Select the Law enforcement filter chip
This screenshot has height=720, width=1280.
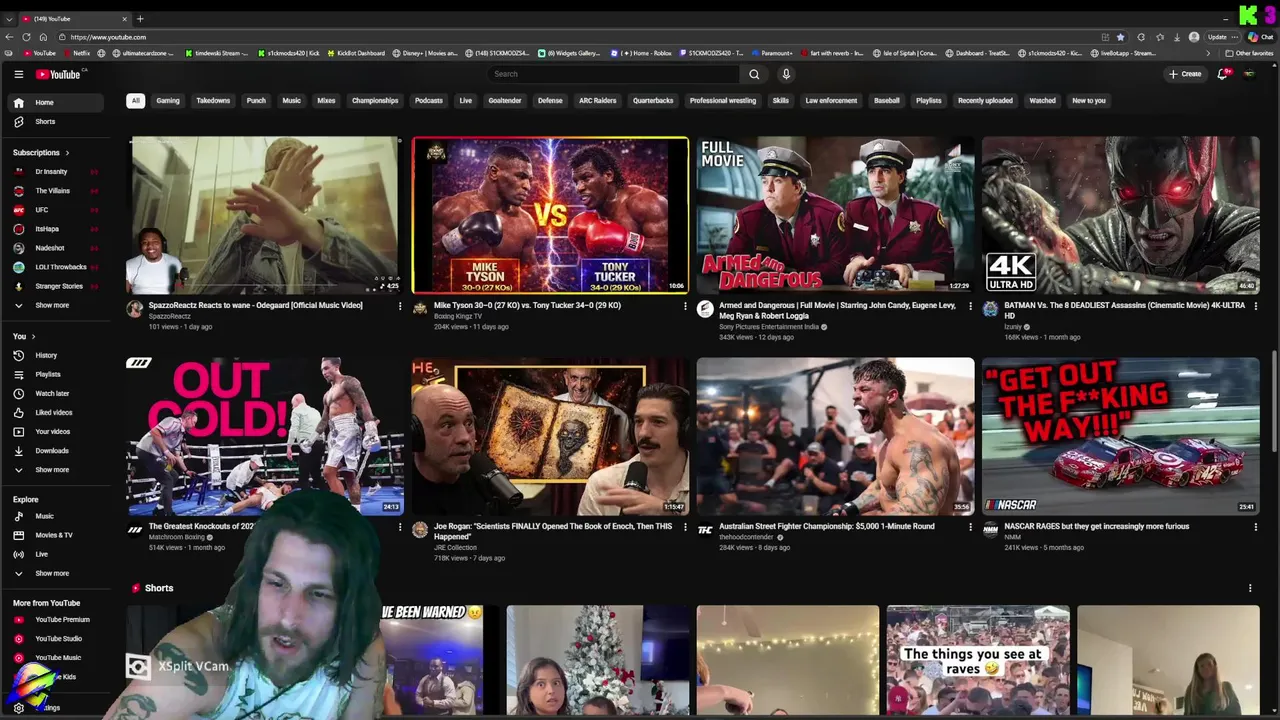[831, 100]
